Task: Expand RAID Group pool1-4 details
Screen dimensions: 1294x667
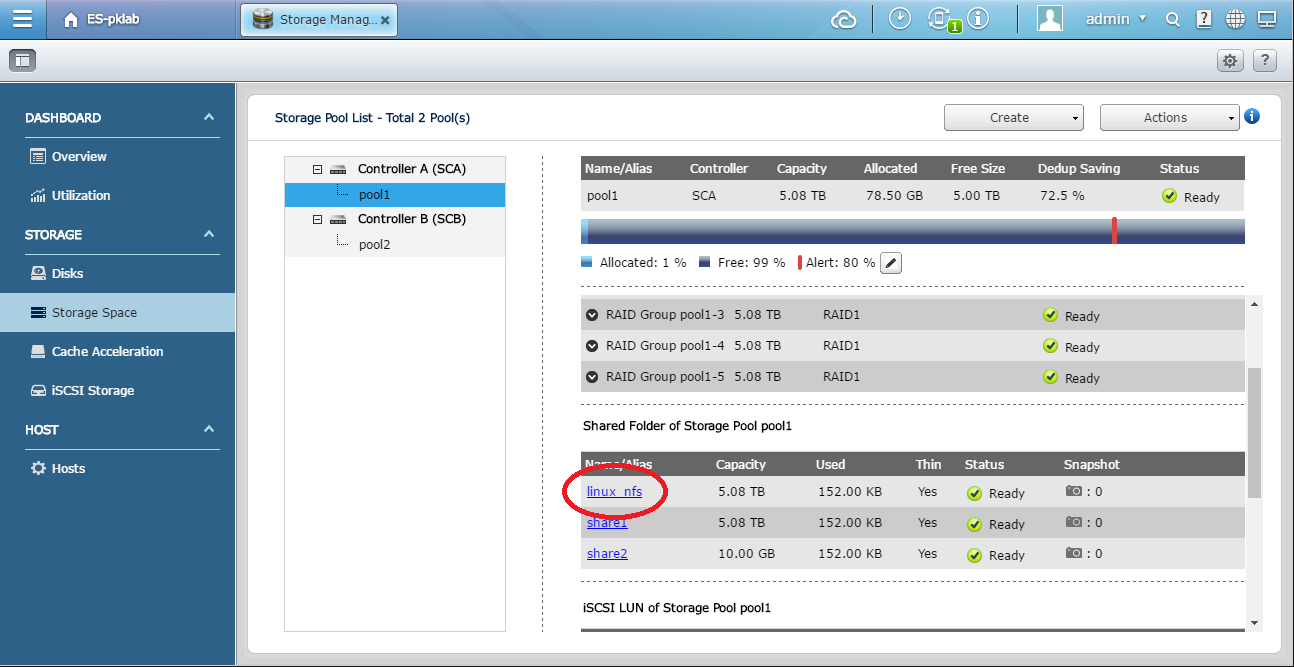Action: tap(592, 346)
